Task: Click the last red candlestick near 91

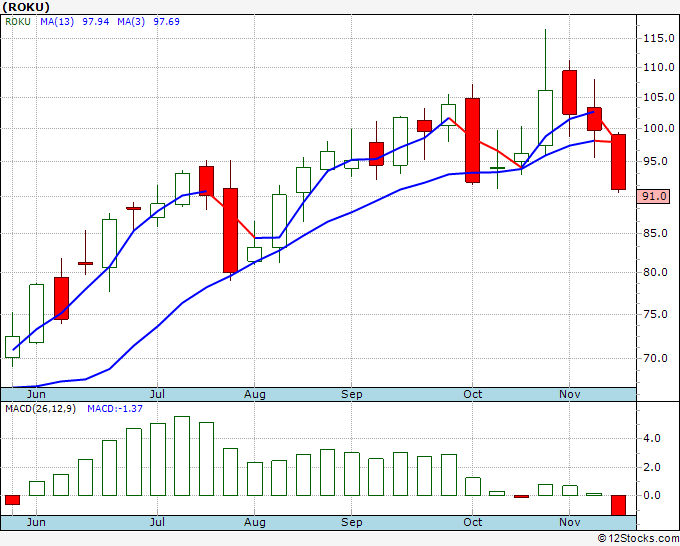Action: coord(618,162)
